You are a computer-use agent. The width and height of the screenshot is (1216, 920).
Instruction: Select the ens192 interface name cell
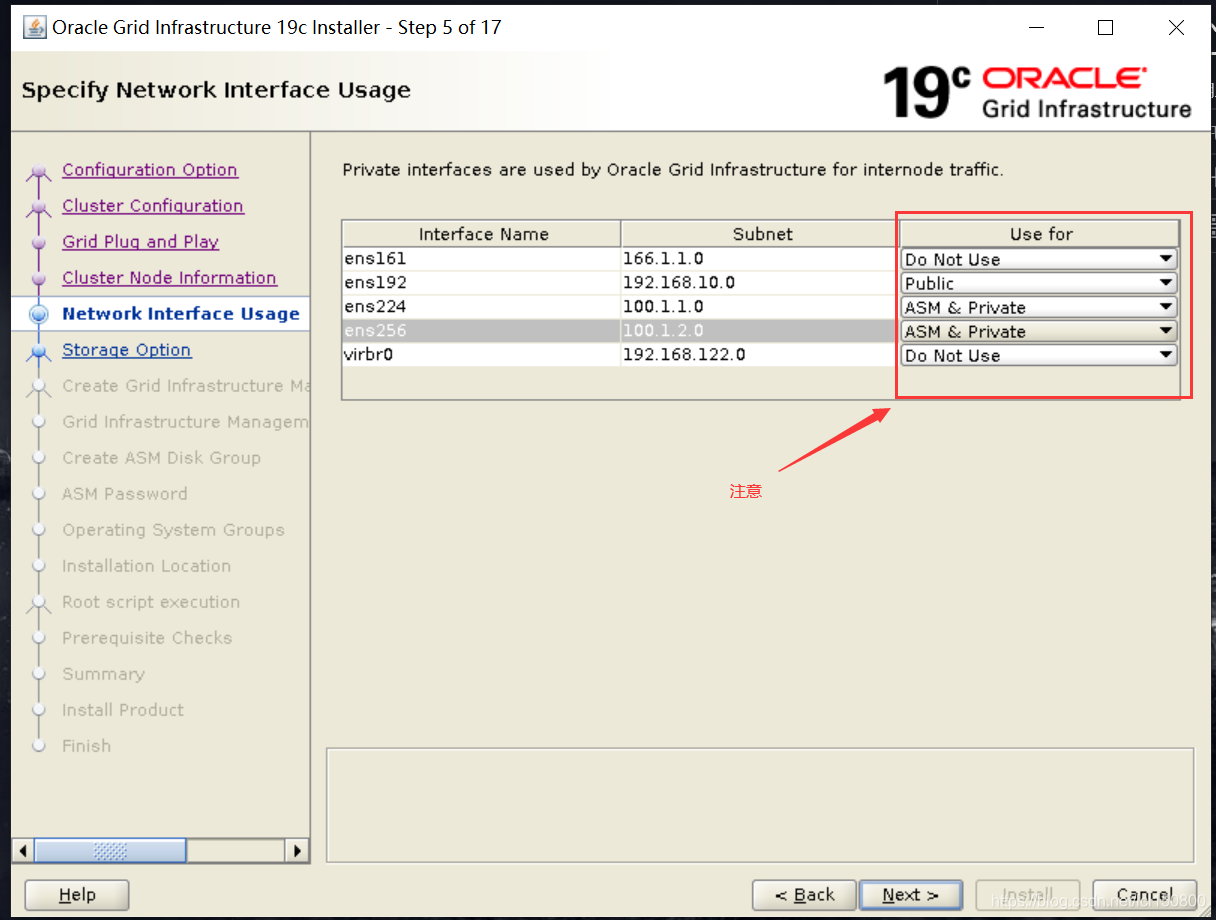pos(482,283)
